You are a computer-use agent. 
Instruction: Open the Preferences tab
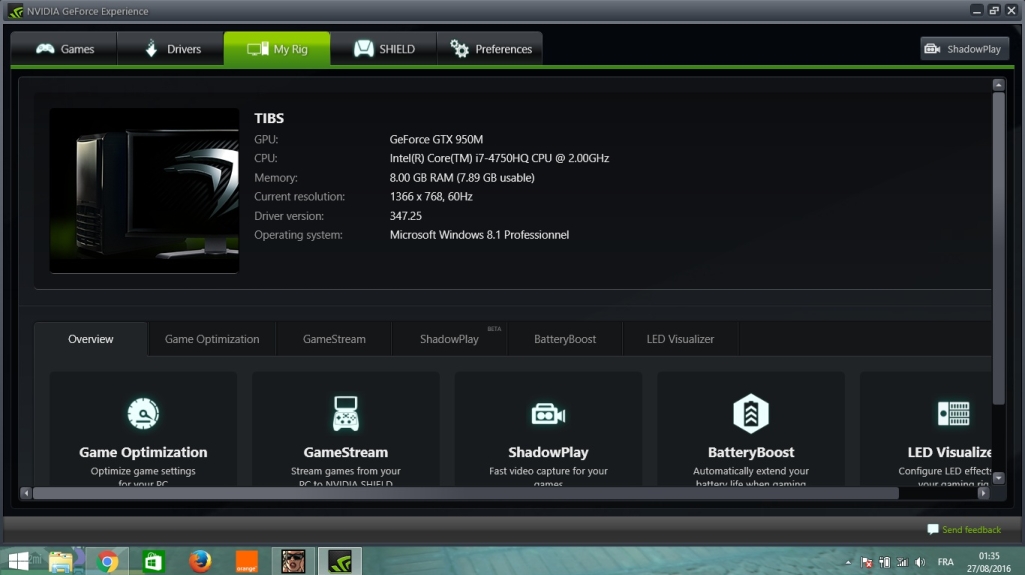491,49
